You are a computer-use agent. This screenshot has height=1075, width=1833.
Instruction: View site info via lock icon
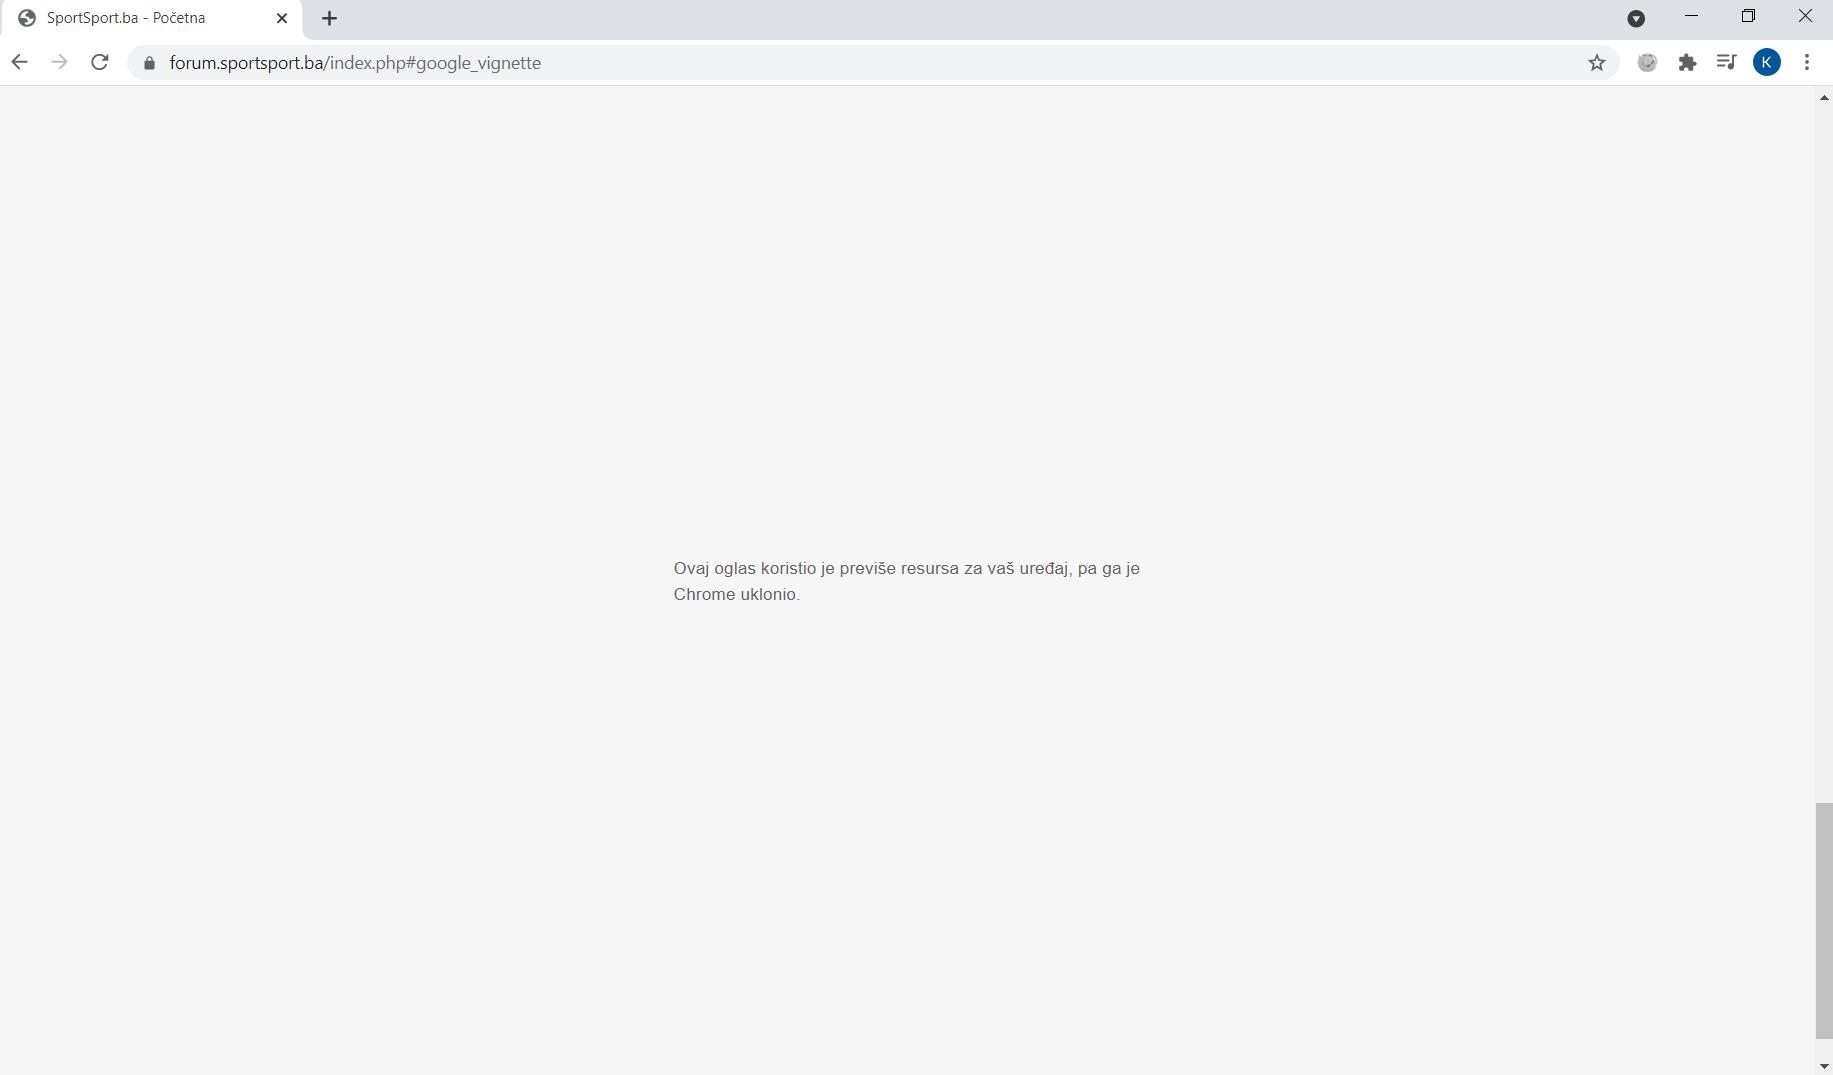(x=150, y=63)
